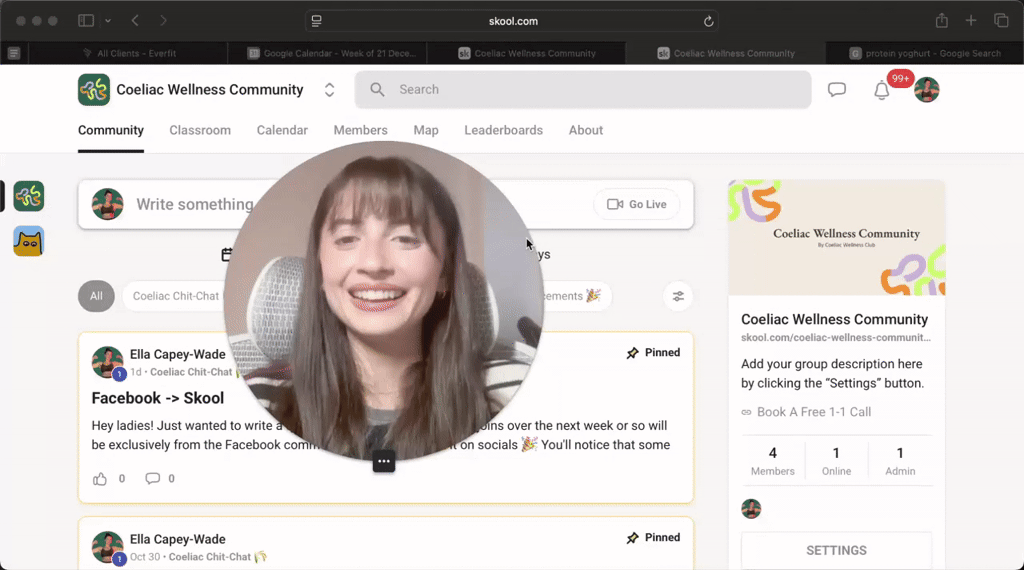This screenshot has width=1024, height=570.
Task: Open notifications bell icon
Action: pyautogui.click(x=882, y=90)
